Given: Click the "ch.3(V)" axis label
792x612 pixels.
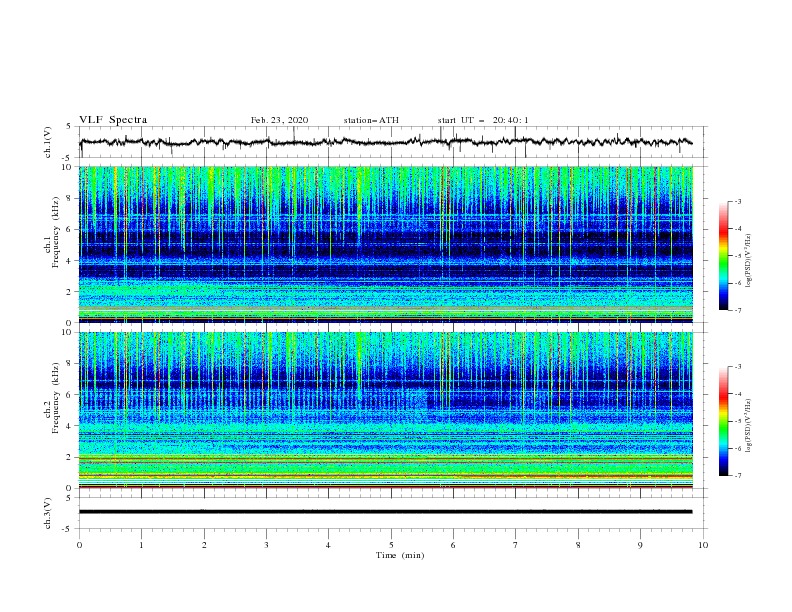Looking at the screenshot, I should [x=47, y=513].
